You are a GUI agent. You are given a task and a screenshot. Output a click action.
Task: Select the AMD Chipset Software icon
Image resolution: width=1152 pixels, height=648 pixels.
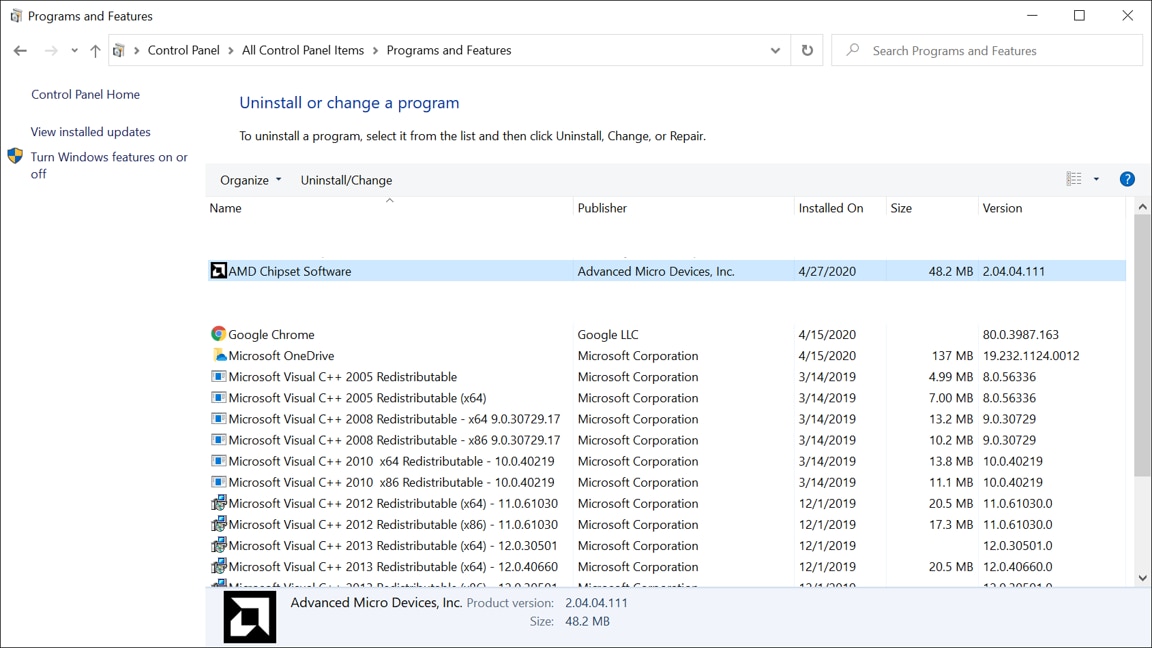tap(218, 271)
